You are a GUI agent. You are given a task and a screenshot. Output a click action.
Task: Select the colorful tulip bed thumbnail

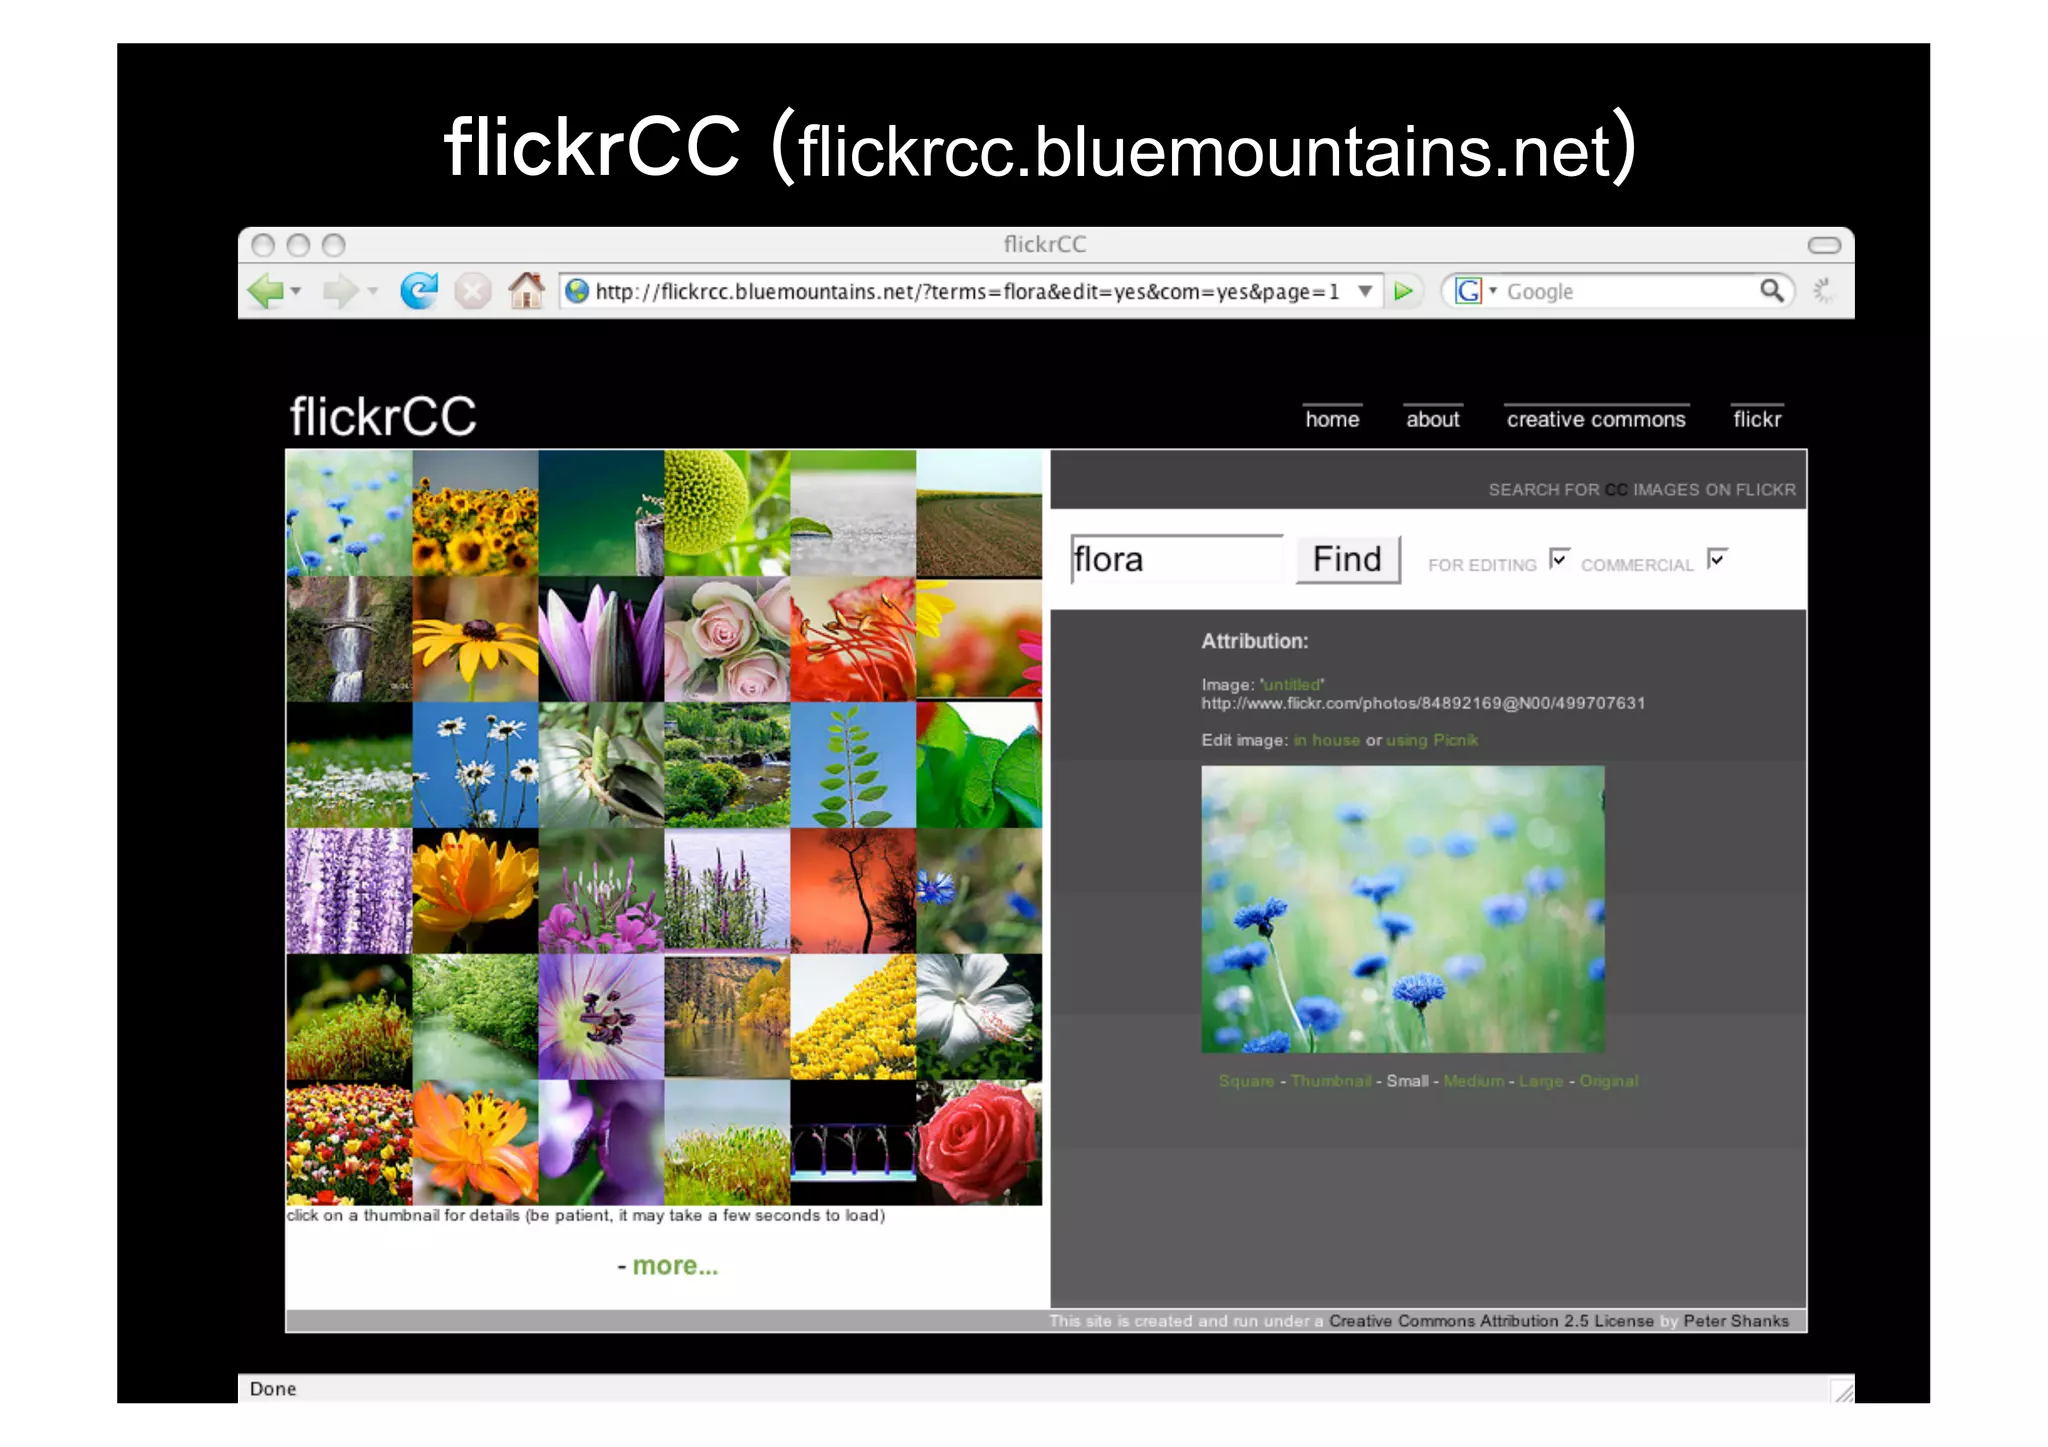[x=349, y=1143]
